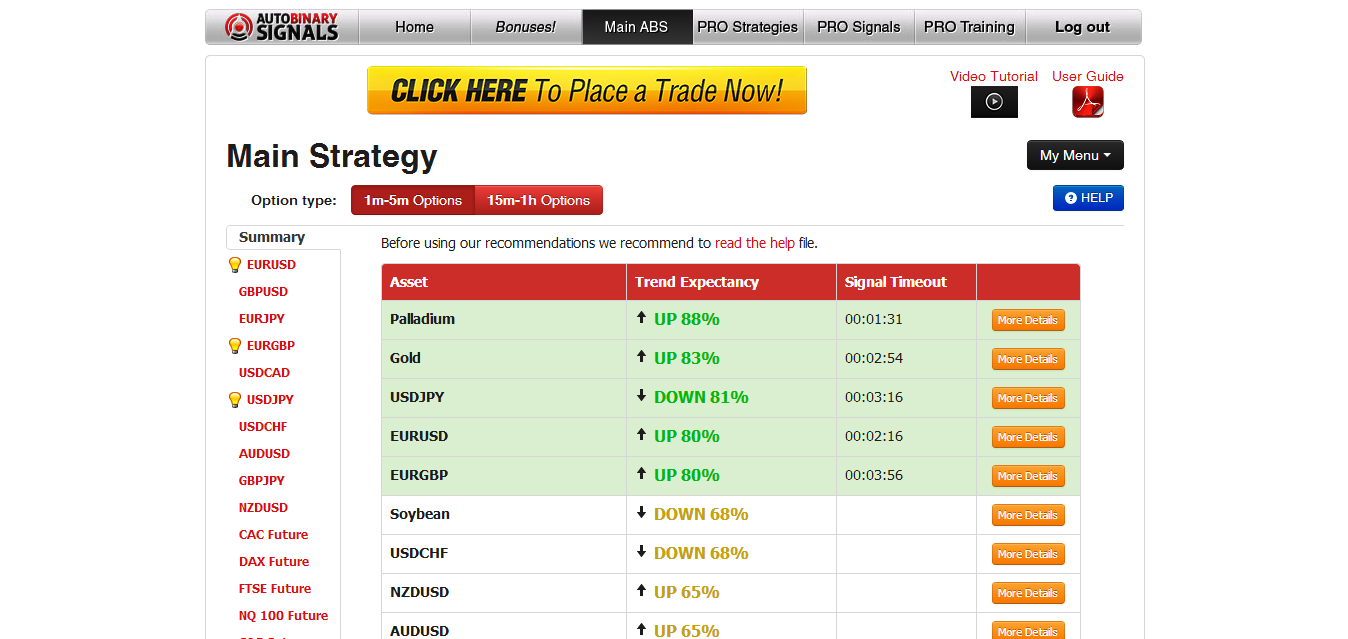Click the Gold asset name
This screenshot has width=1348, height=639.
coord(405,358)
